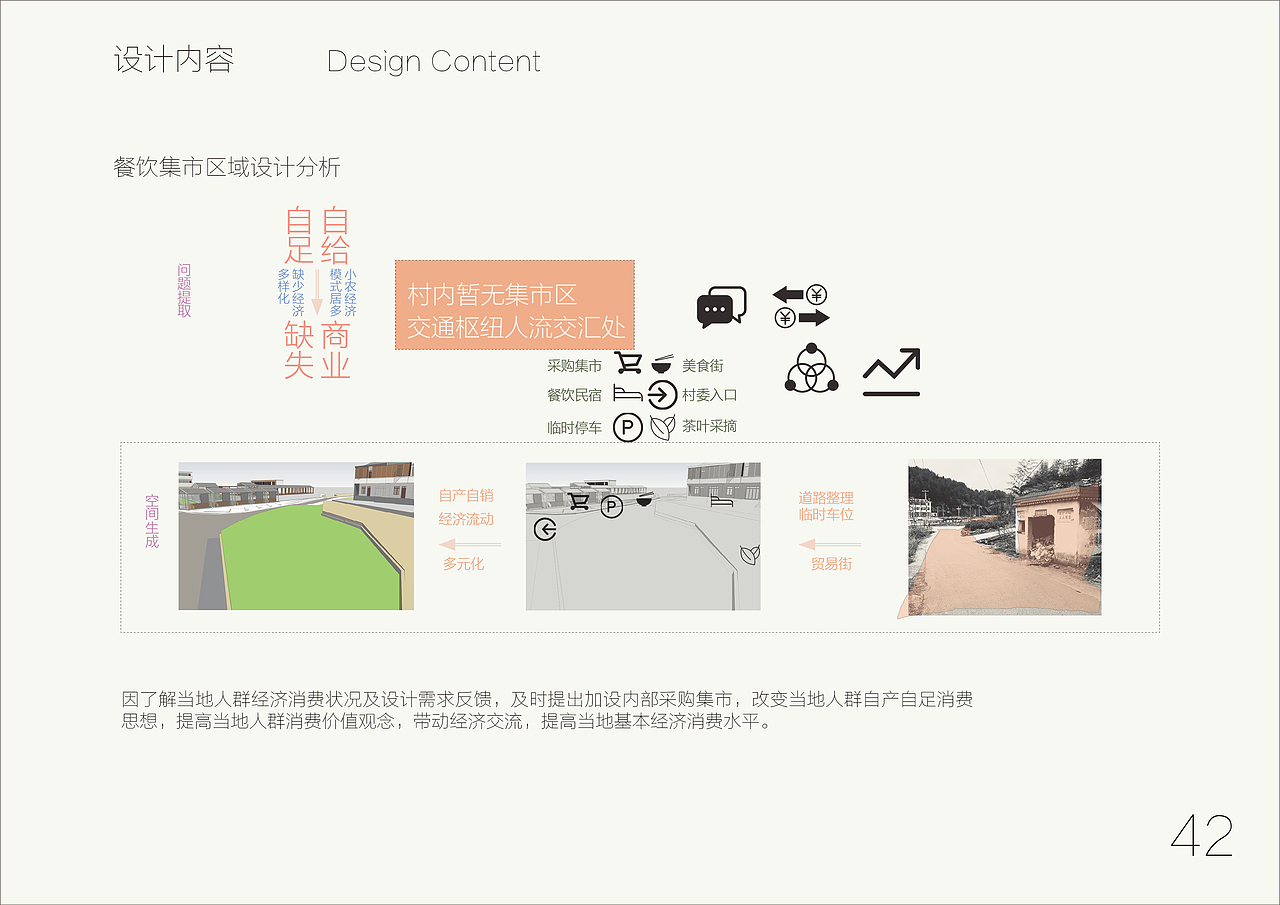Click the 设计内容 heading
Image resolution: width=1280 pixels, height=905 pixels.
coord(175,60)
